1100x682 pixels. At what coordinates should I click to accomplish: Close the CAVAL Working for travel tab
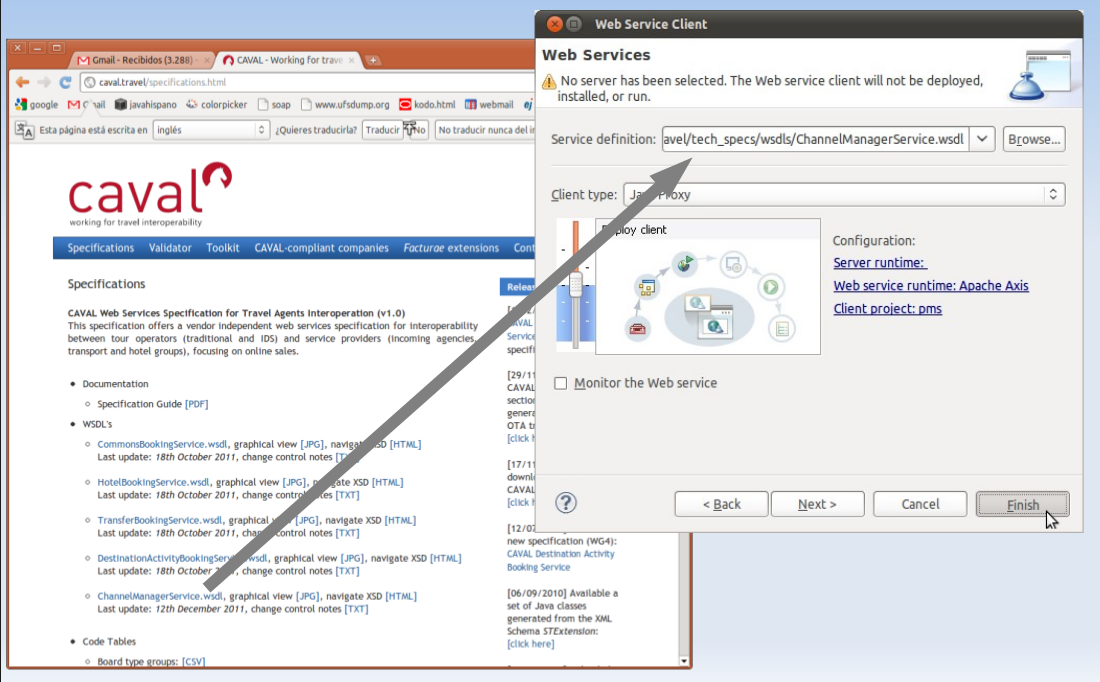(x=352, y=60)
